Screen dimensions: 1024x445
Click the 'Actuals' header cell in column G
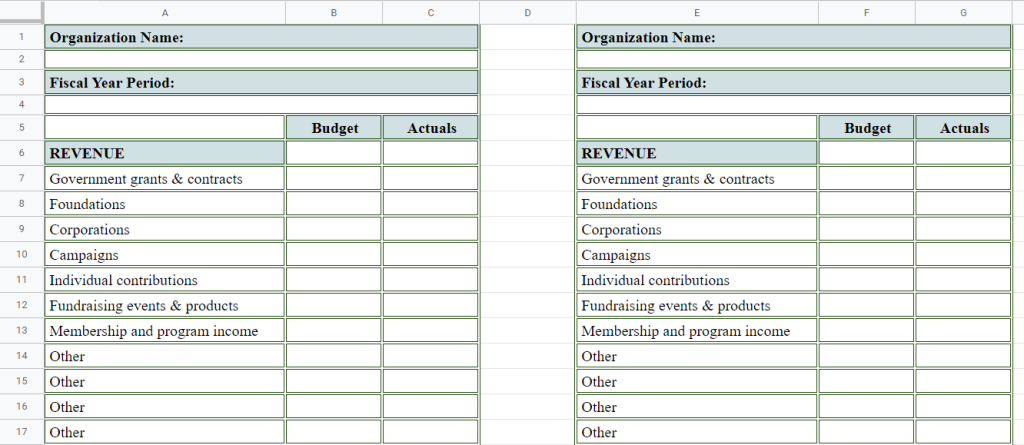(963, 127)
